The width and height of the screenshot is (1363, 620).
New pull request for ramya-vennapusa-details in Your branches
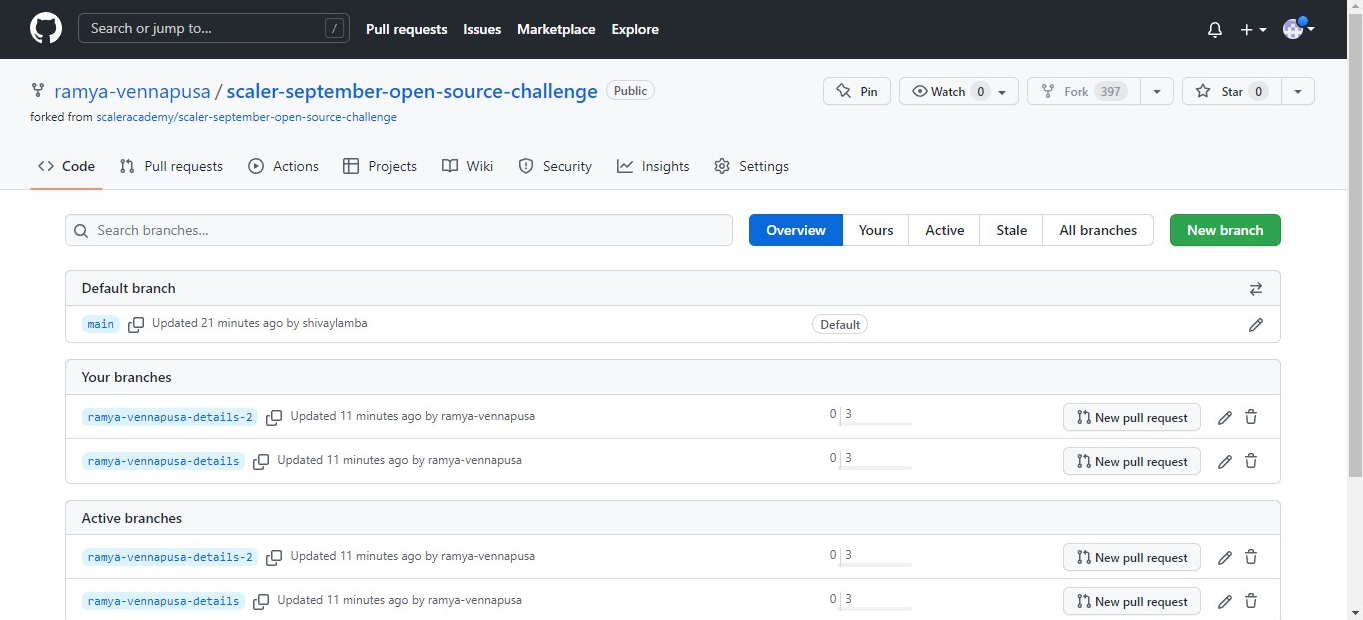(x=1132, y=461)
